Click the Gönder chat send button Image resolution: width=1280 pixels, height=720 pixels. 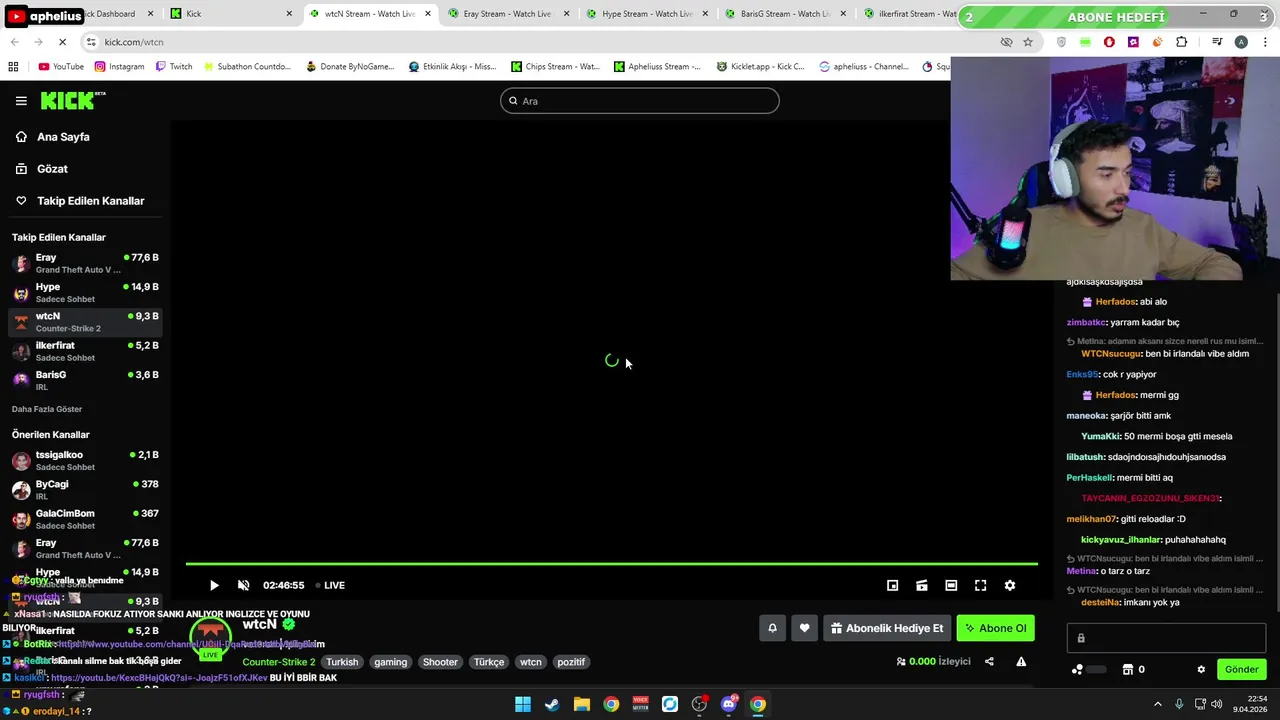(1241, 670)
